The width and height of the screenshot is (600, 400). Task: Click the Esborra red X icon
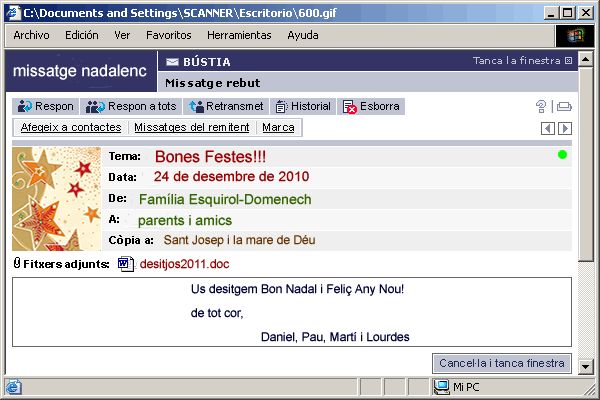(x=350, y=107)
